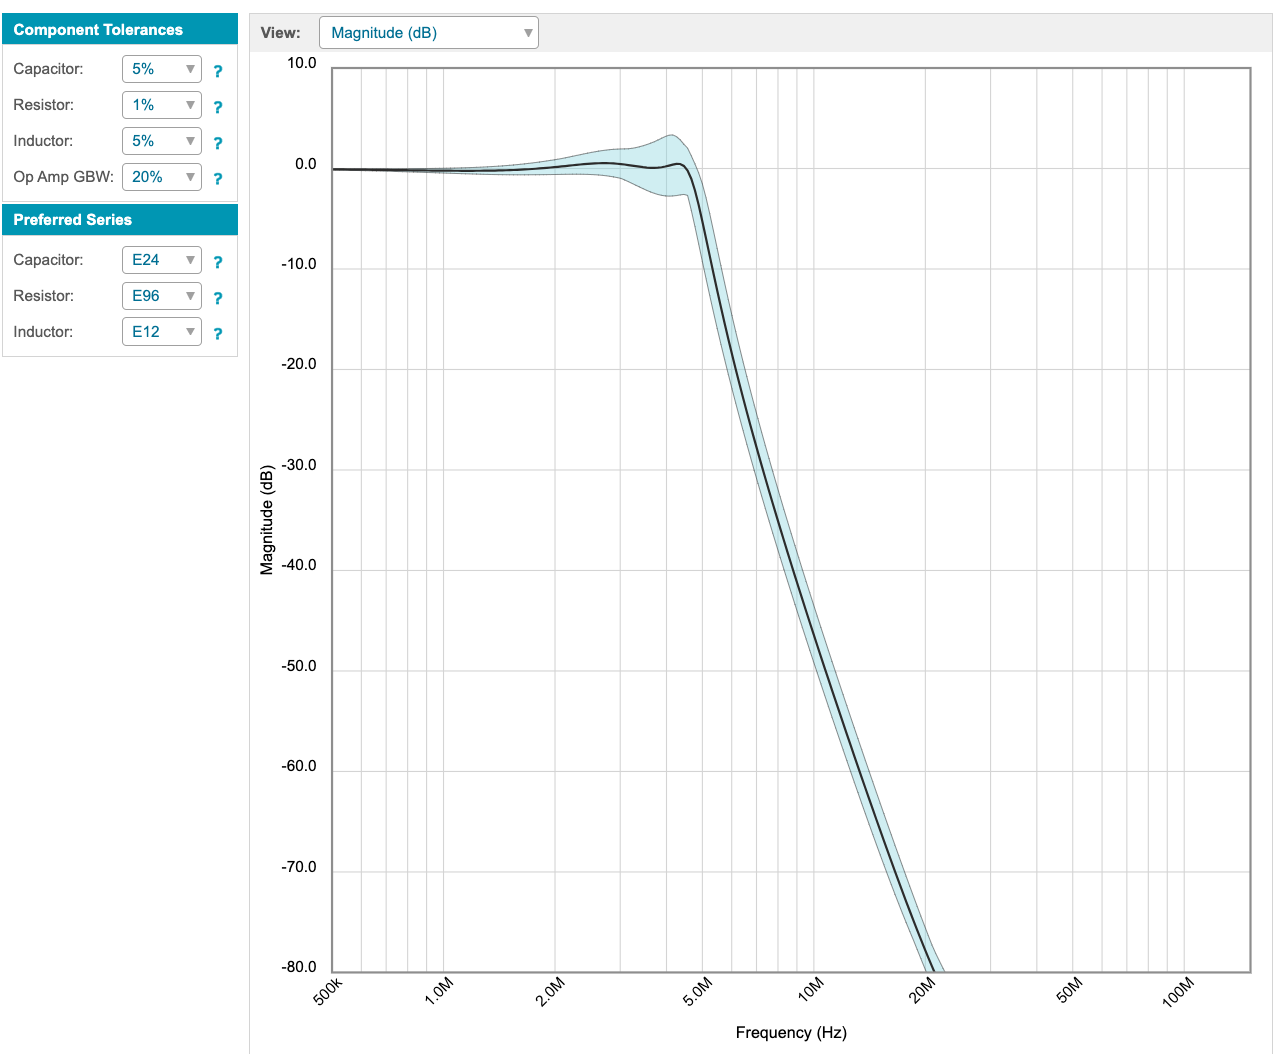Screen dimensions: 1279x1054
Task: Open the Inductor series E12 dropdown
Action: pyautogui.click(x=162, y=332)
